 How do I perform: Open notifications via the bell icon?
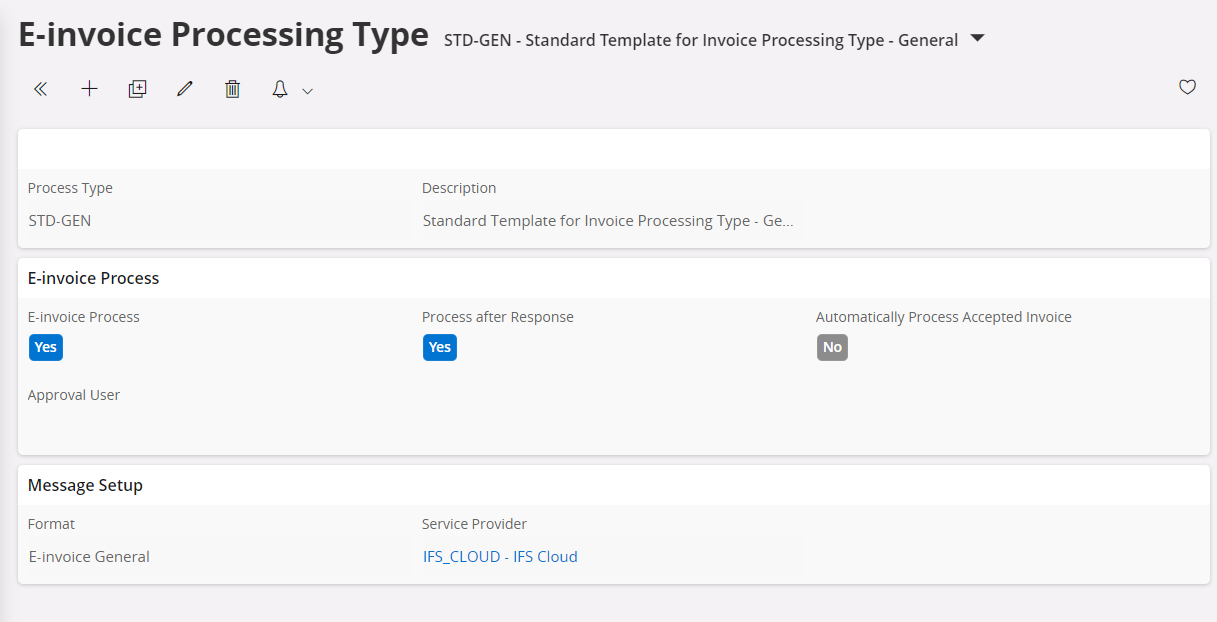pos(279,88)
